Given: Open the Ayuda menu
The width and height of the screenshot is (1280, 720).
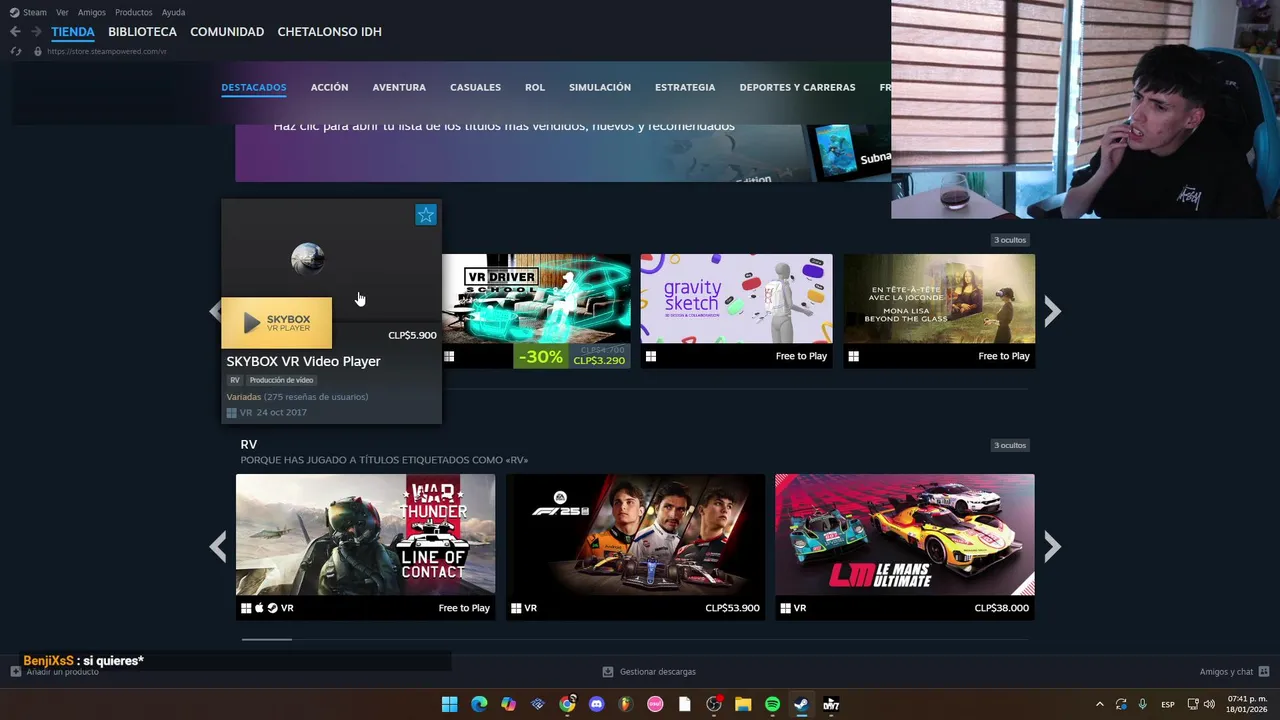Looking at the screenshot, I should [x=173, y=12].
